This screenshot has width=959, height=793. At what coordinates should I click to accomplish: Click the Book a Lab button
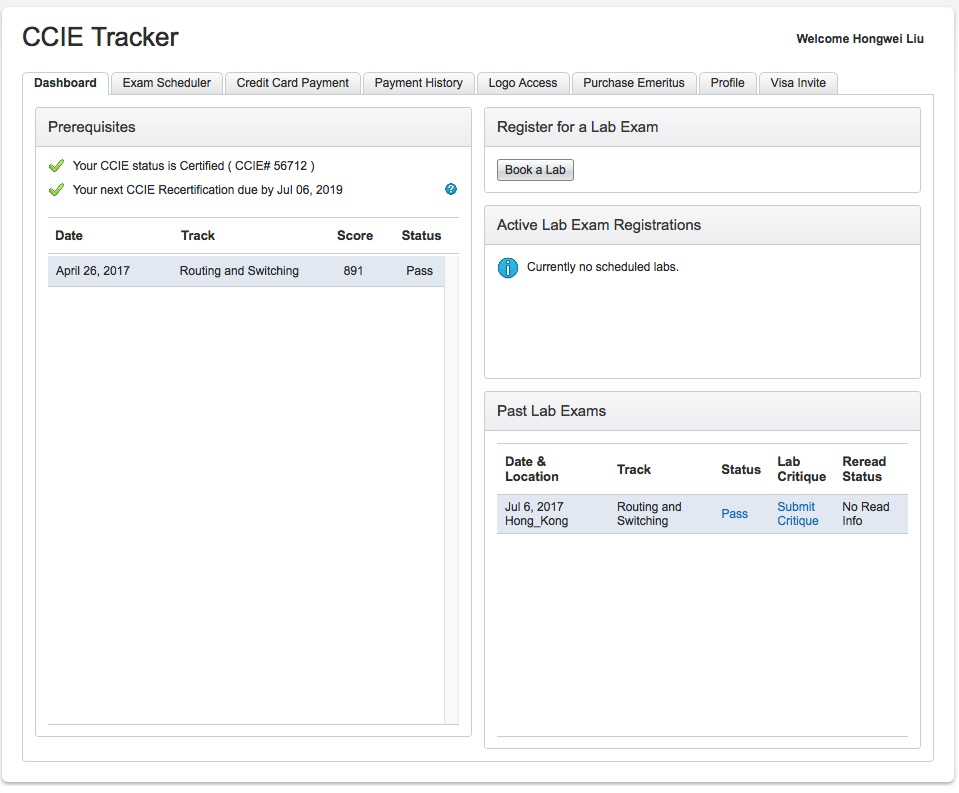[535, 170]
